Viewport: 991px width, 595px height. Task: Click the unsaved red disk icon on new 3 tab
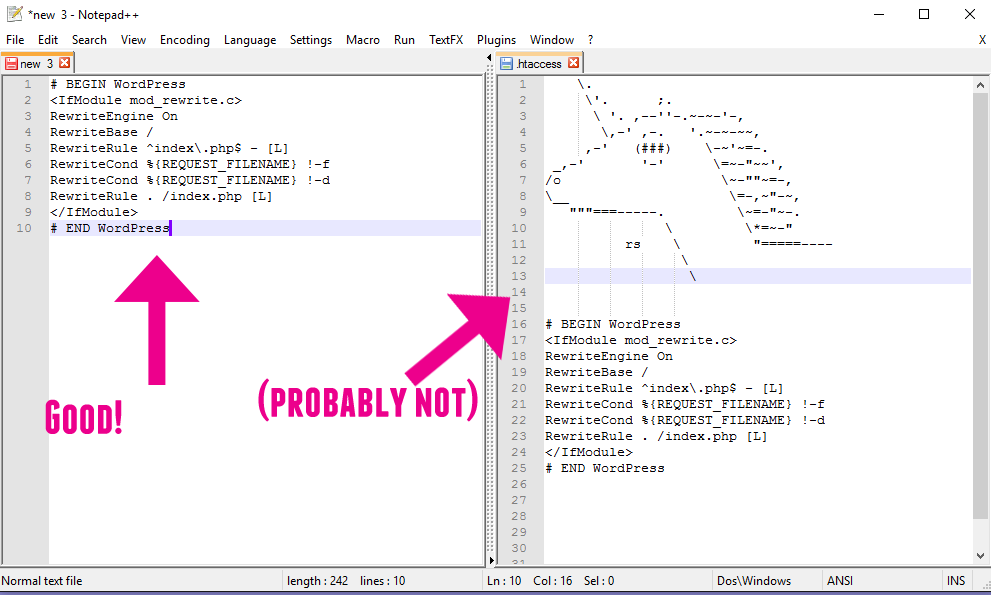point(11,63)
